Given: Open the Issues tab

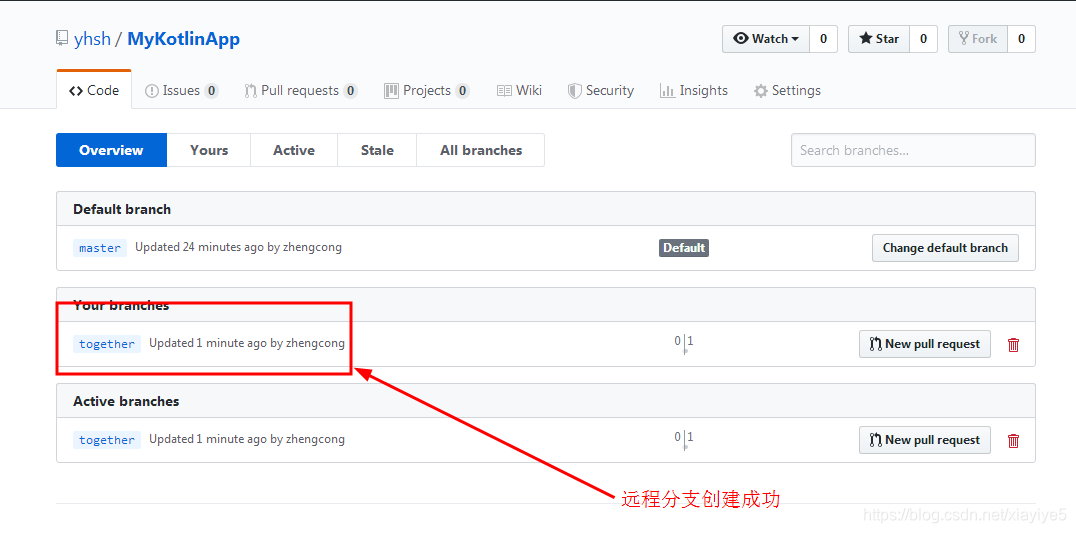Looking at the screenshot, I should tap(182, 91).
